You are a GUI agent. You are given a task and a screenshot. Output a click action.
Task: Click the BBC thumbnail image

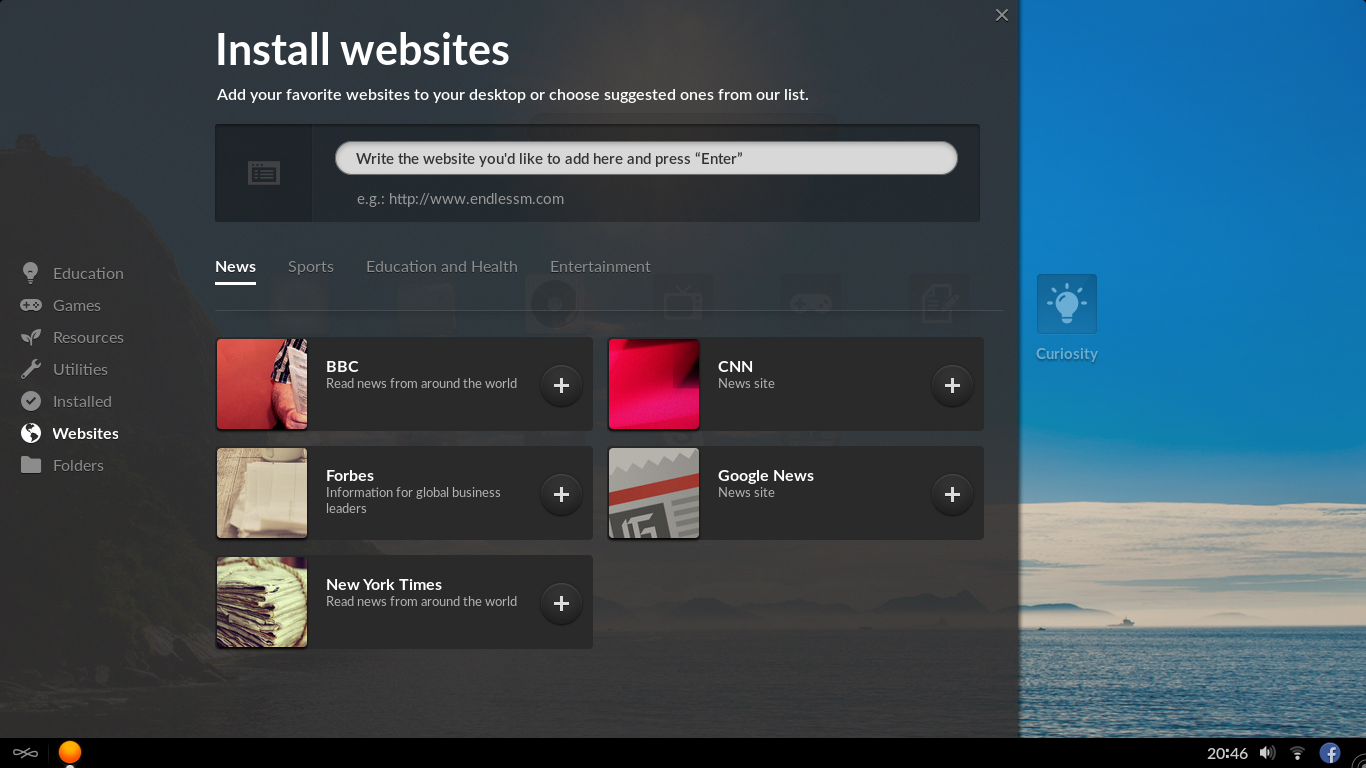tap(262, 384)
